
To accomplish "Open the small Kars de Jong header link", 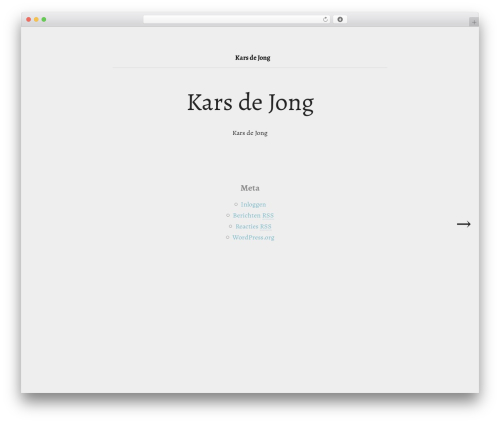I will (253, 58).
